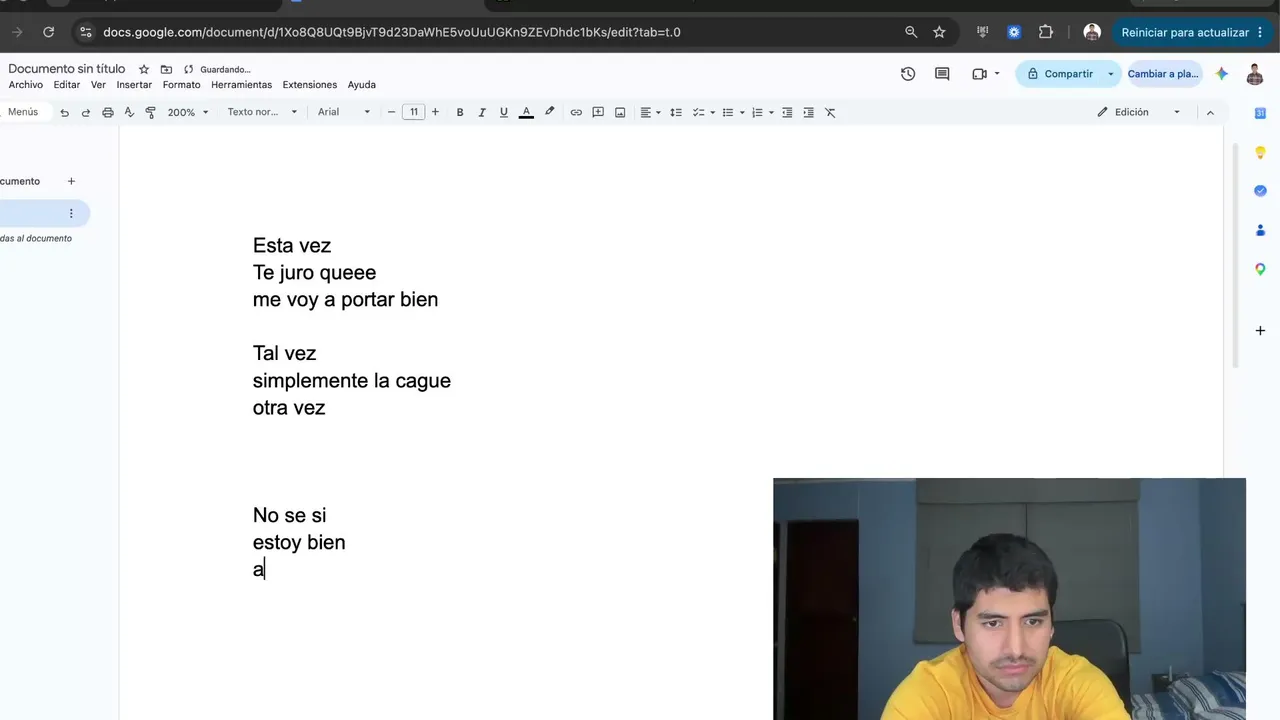This screenshot has height=720, width=1280.
Task: Redo the last undone edit
Action: [x=86, y=112]
